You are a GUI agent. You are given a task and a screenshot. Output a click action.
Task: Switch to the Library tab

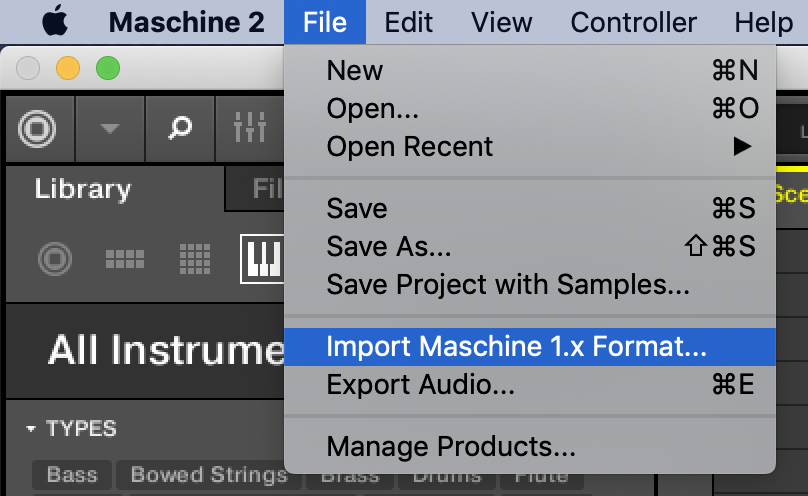pyautogui.click(x=83, y=189)
